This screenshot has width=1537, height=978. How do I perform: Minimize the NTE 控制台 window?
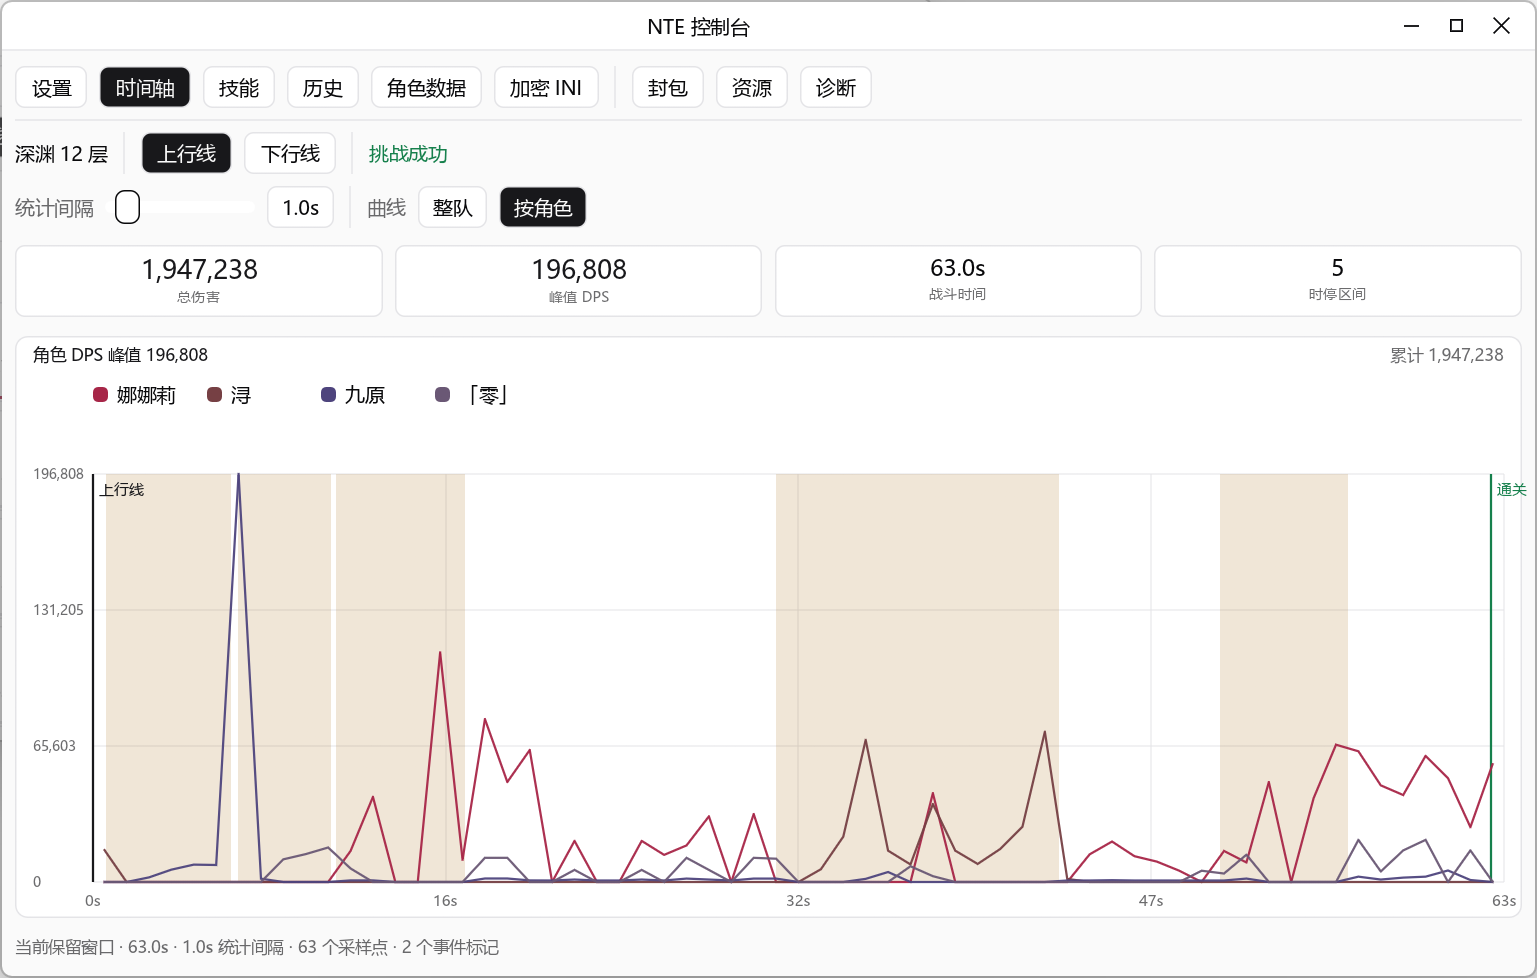[1411, 26]
